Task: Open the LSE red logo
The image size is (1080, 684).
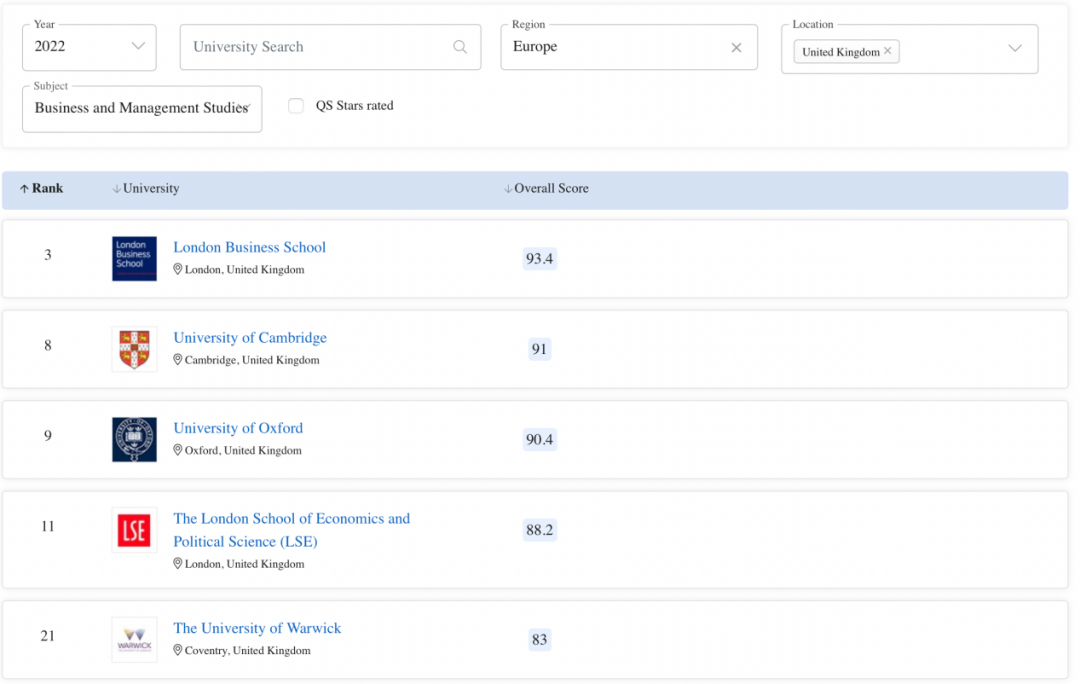Action: (134, 530)
